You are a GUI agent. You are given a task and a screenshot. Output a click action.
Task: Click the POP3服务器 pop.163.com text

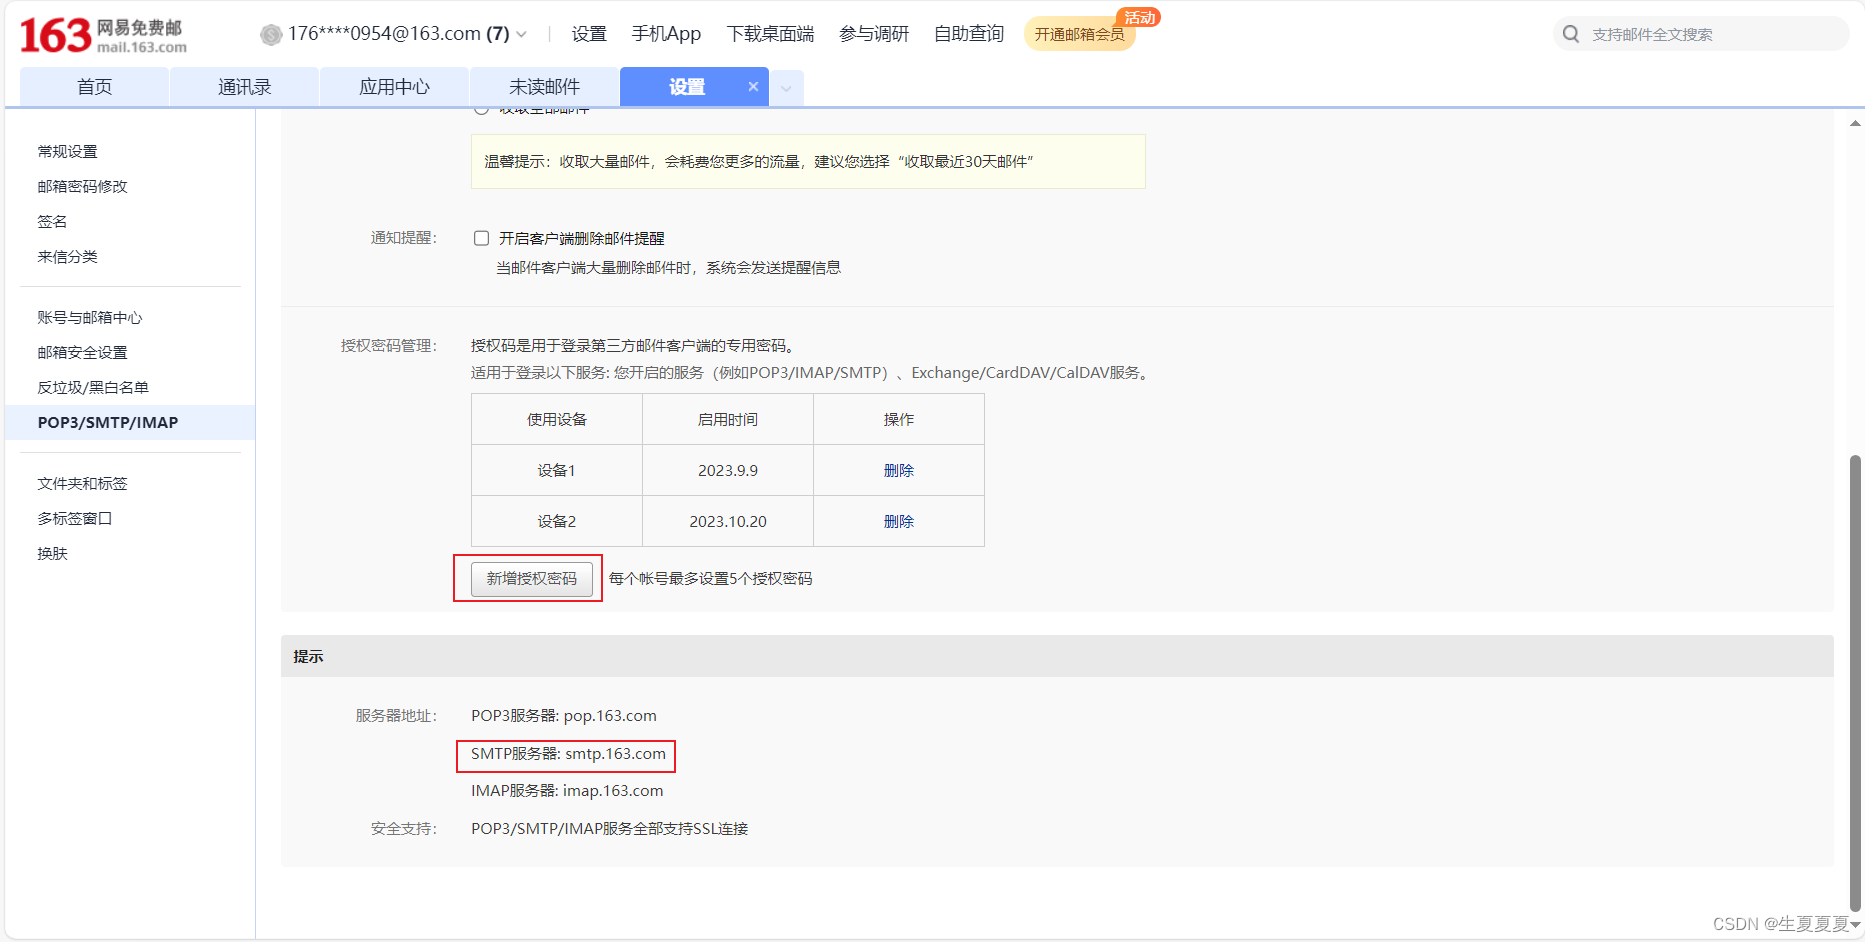(x=564, y=715)
